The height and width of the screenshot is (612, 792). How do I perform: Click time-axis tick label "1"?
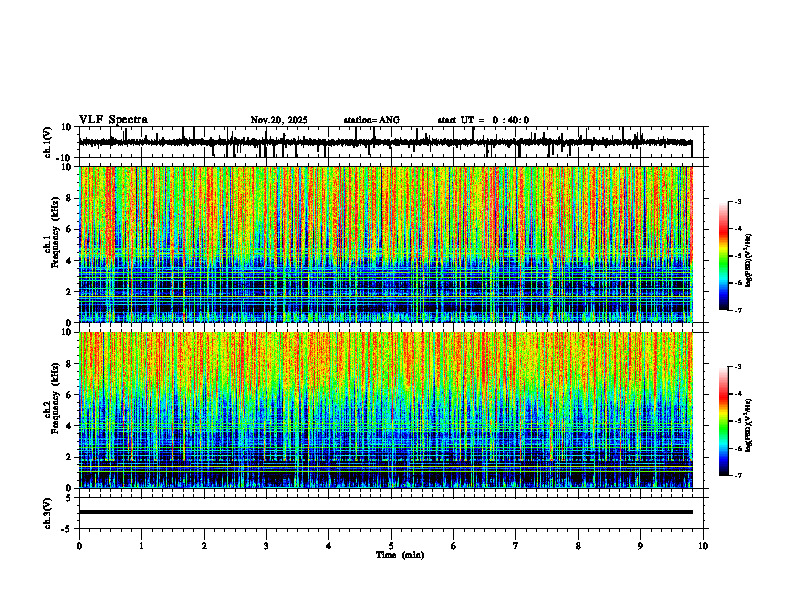pyautogui.click(x=141, y=546)
